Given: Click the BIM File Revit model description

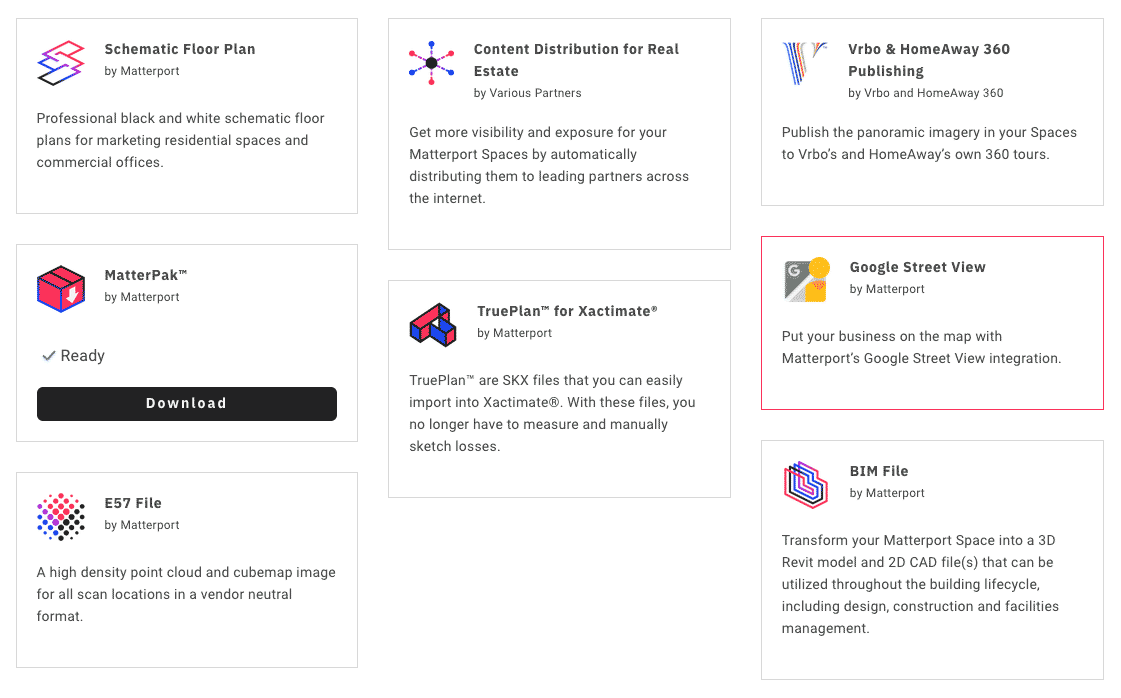Looking at the screenshot, I should [920, 584].
